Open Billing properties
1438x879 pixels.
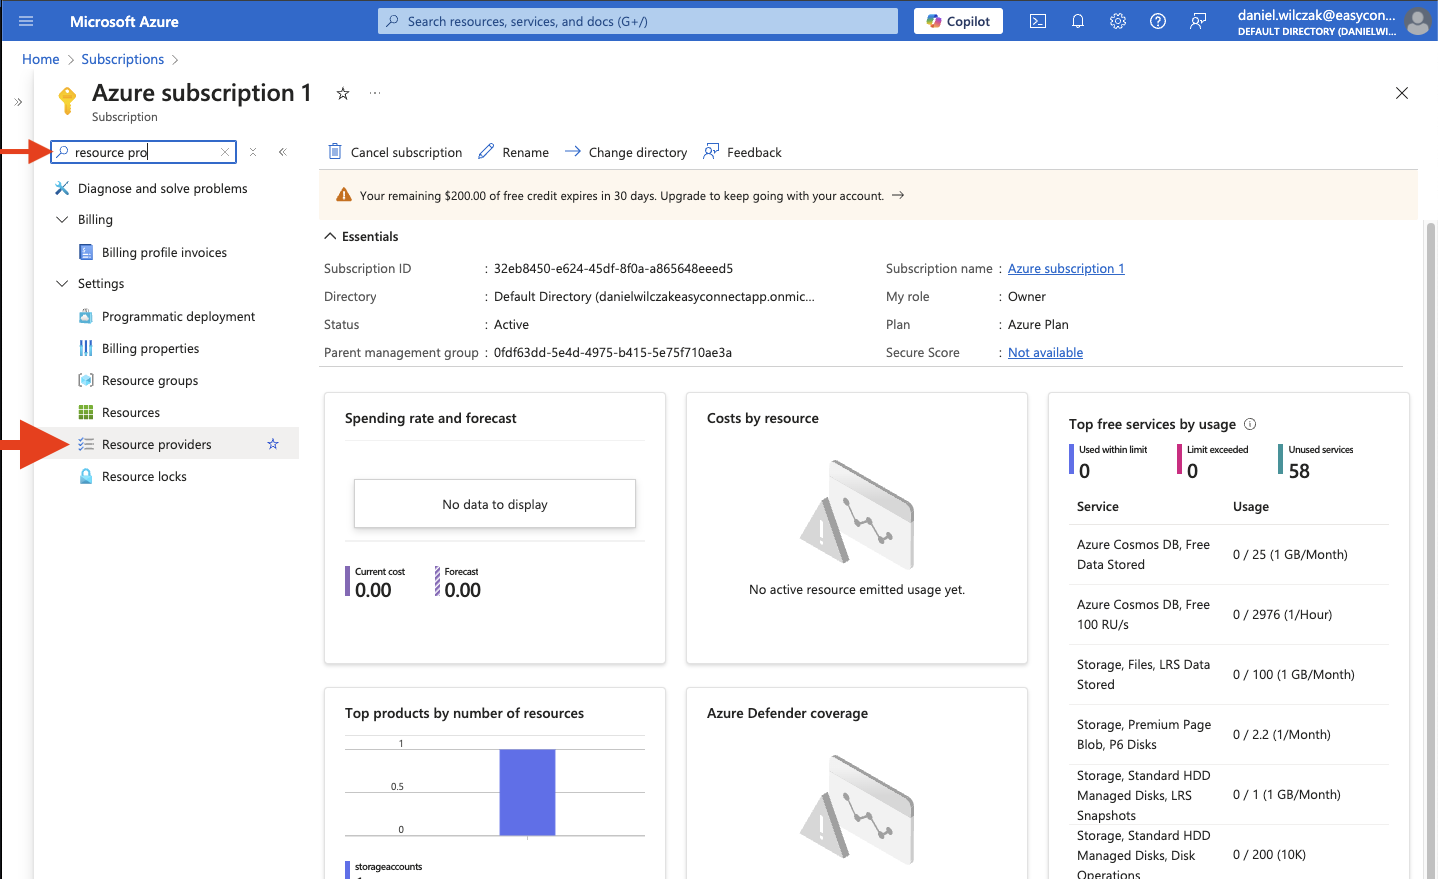(150, 348)
